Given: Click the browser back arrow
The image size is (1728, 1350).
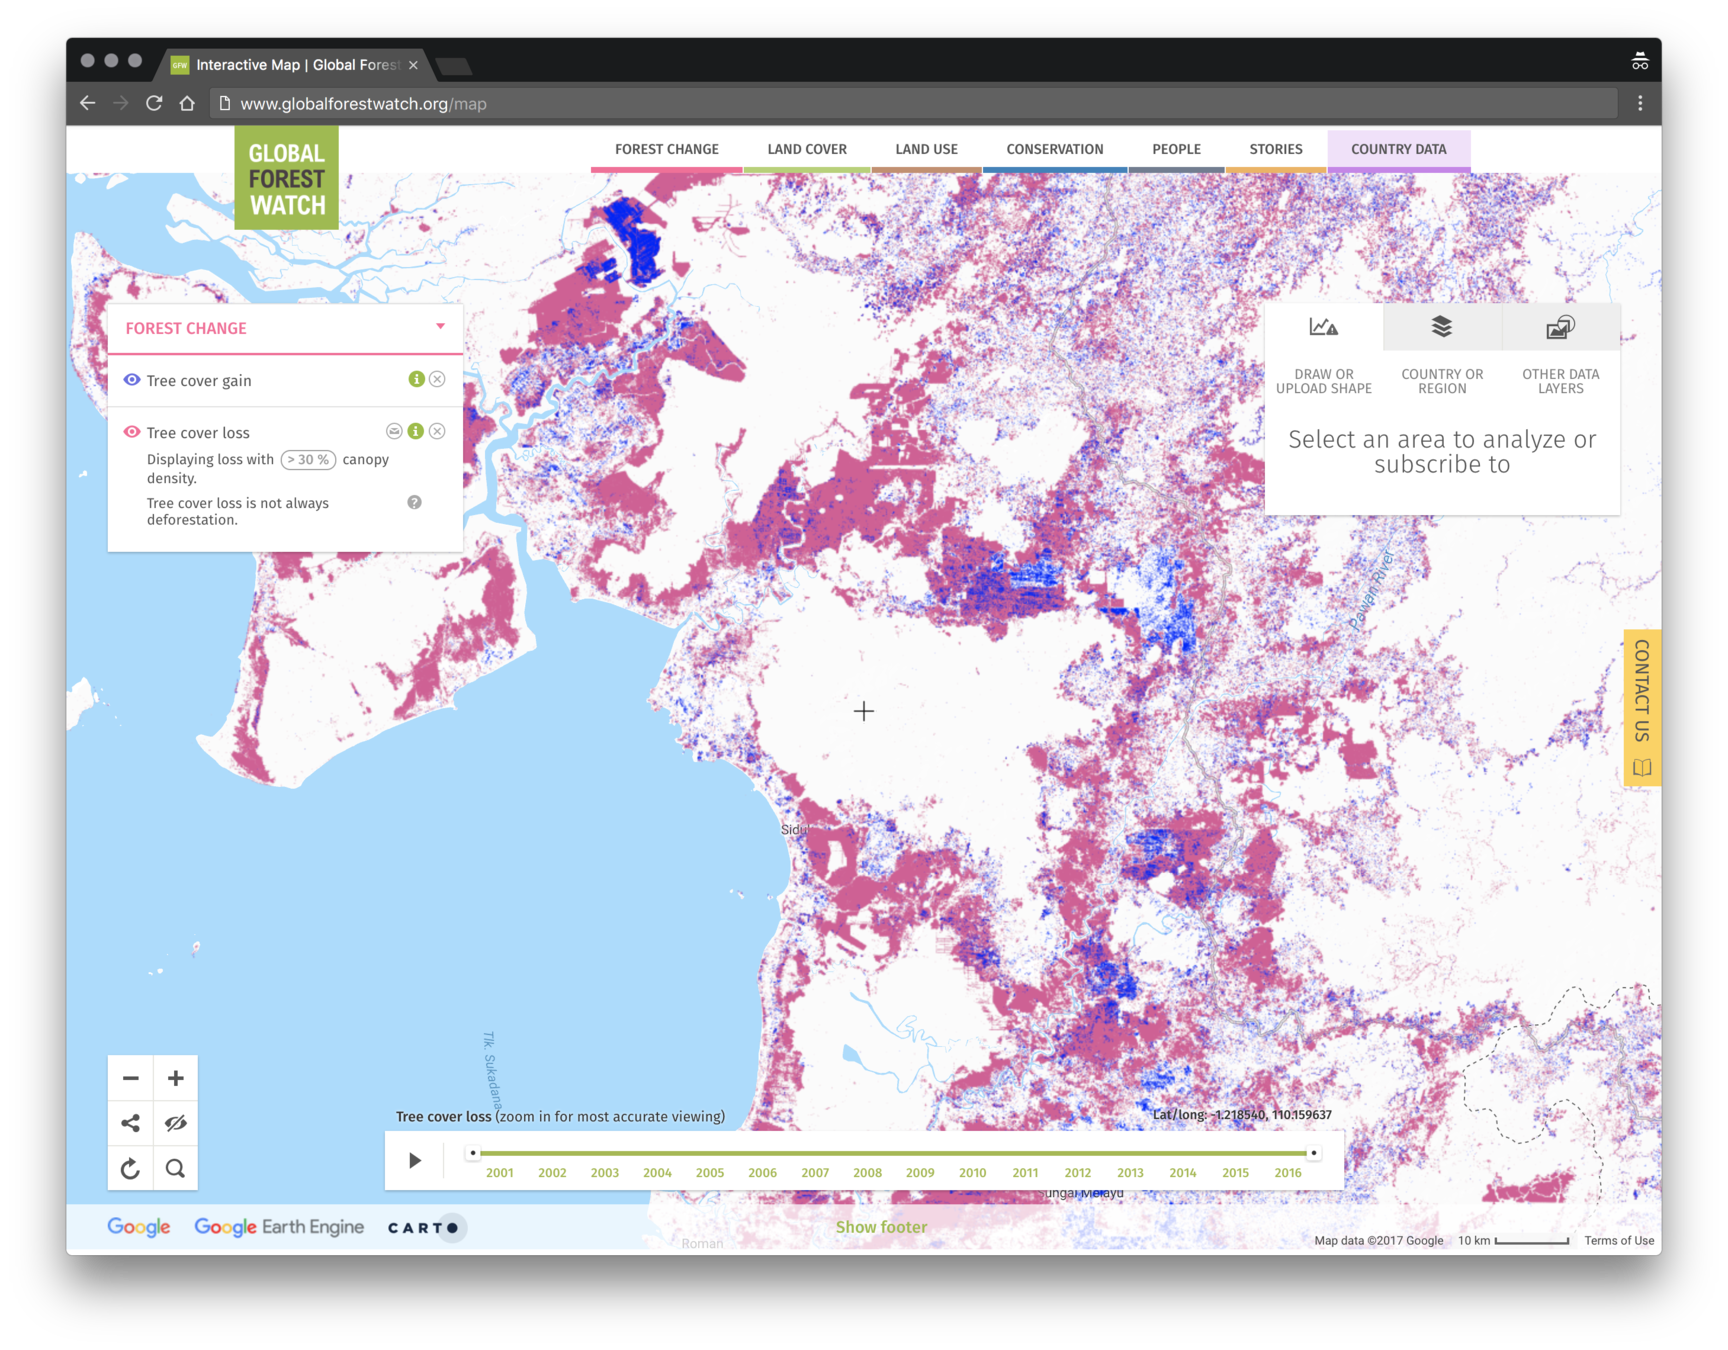Looking at the screenshot, I should [x=88, y=103].
